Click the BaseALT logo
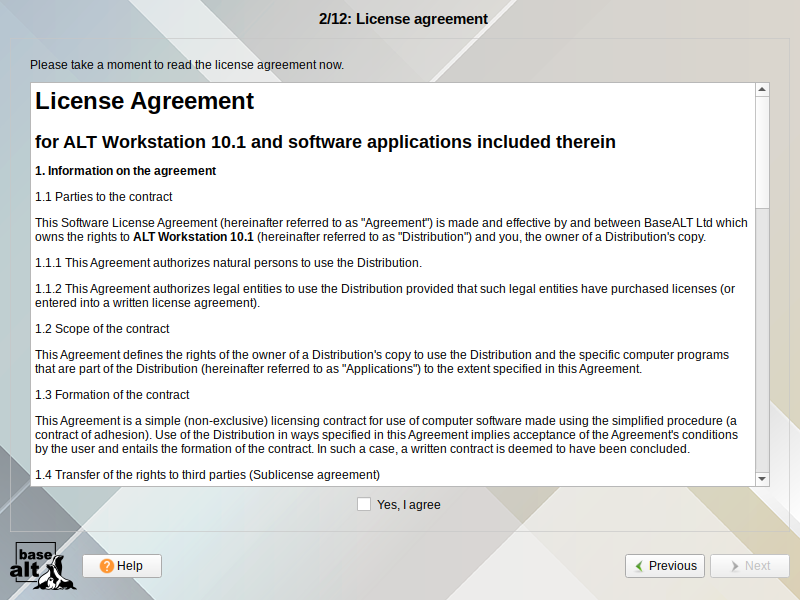Image resolution: width=800 pixels, height=600 pixels. tap(42, 565)
